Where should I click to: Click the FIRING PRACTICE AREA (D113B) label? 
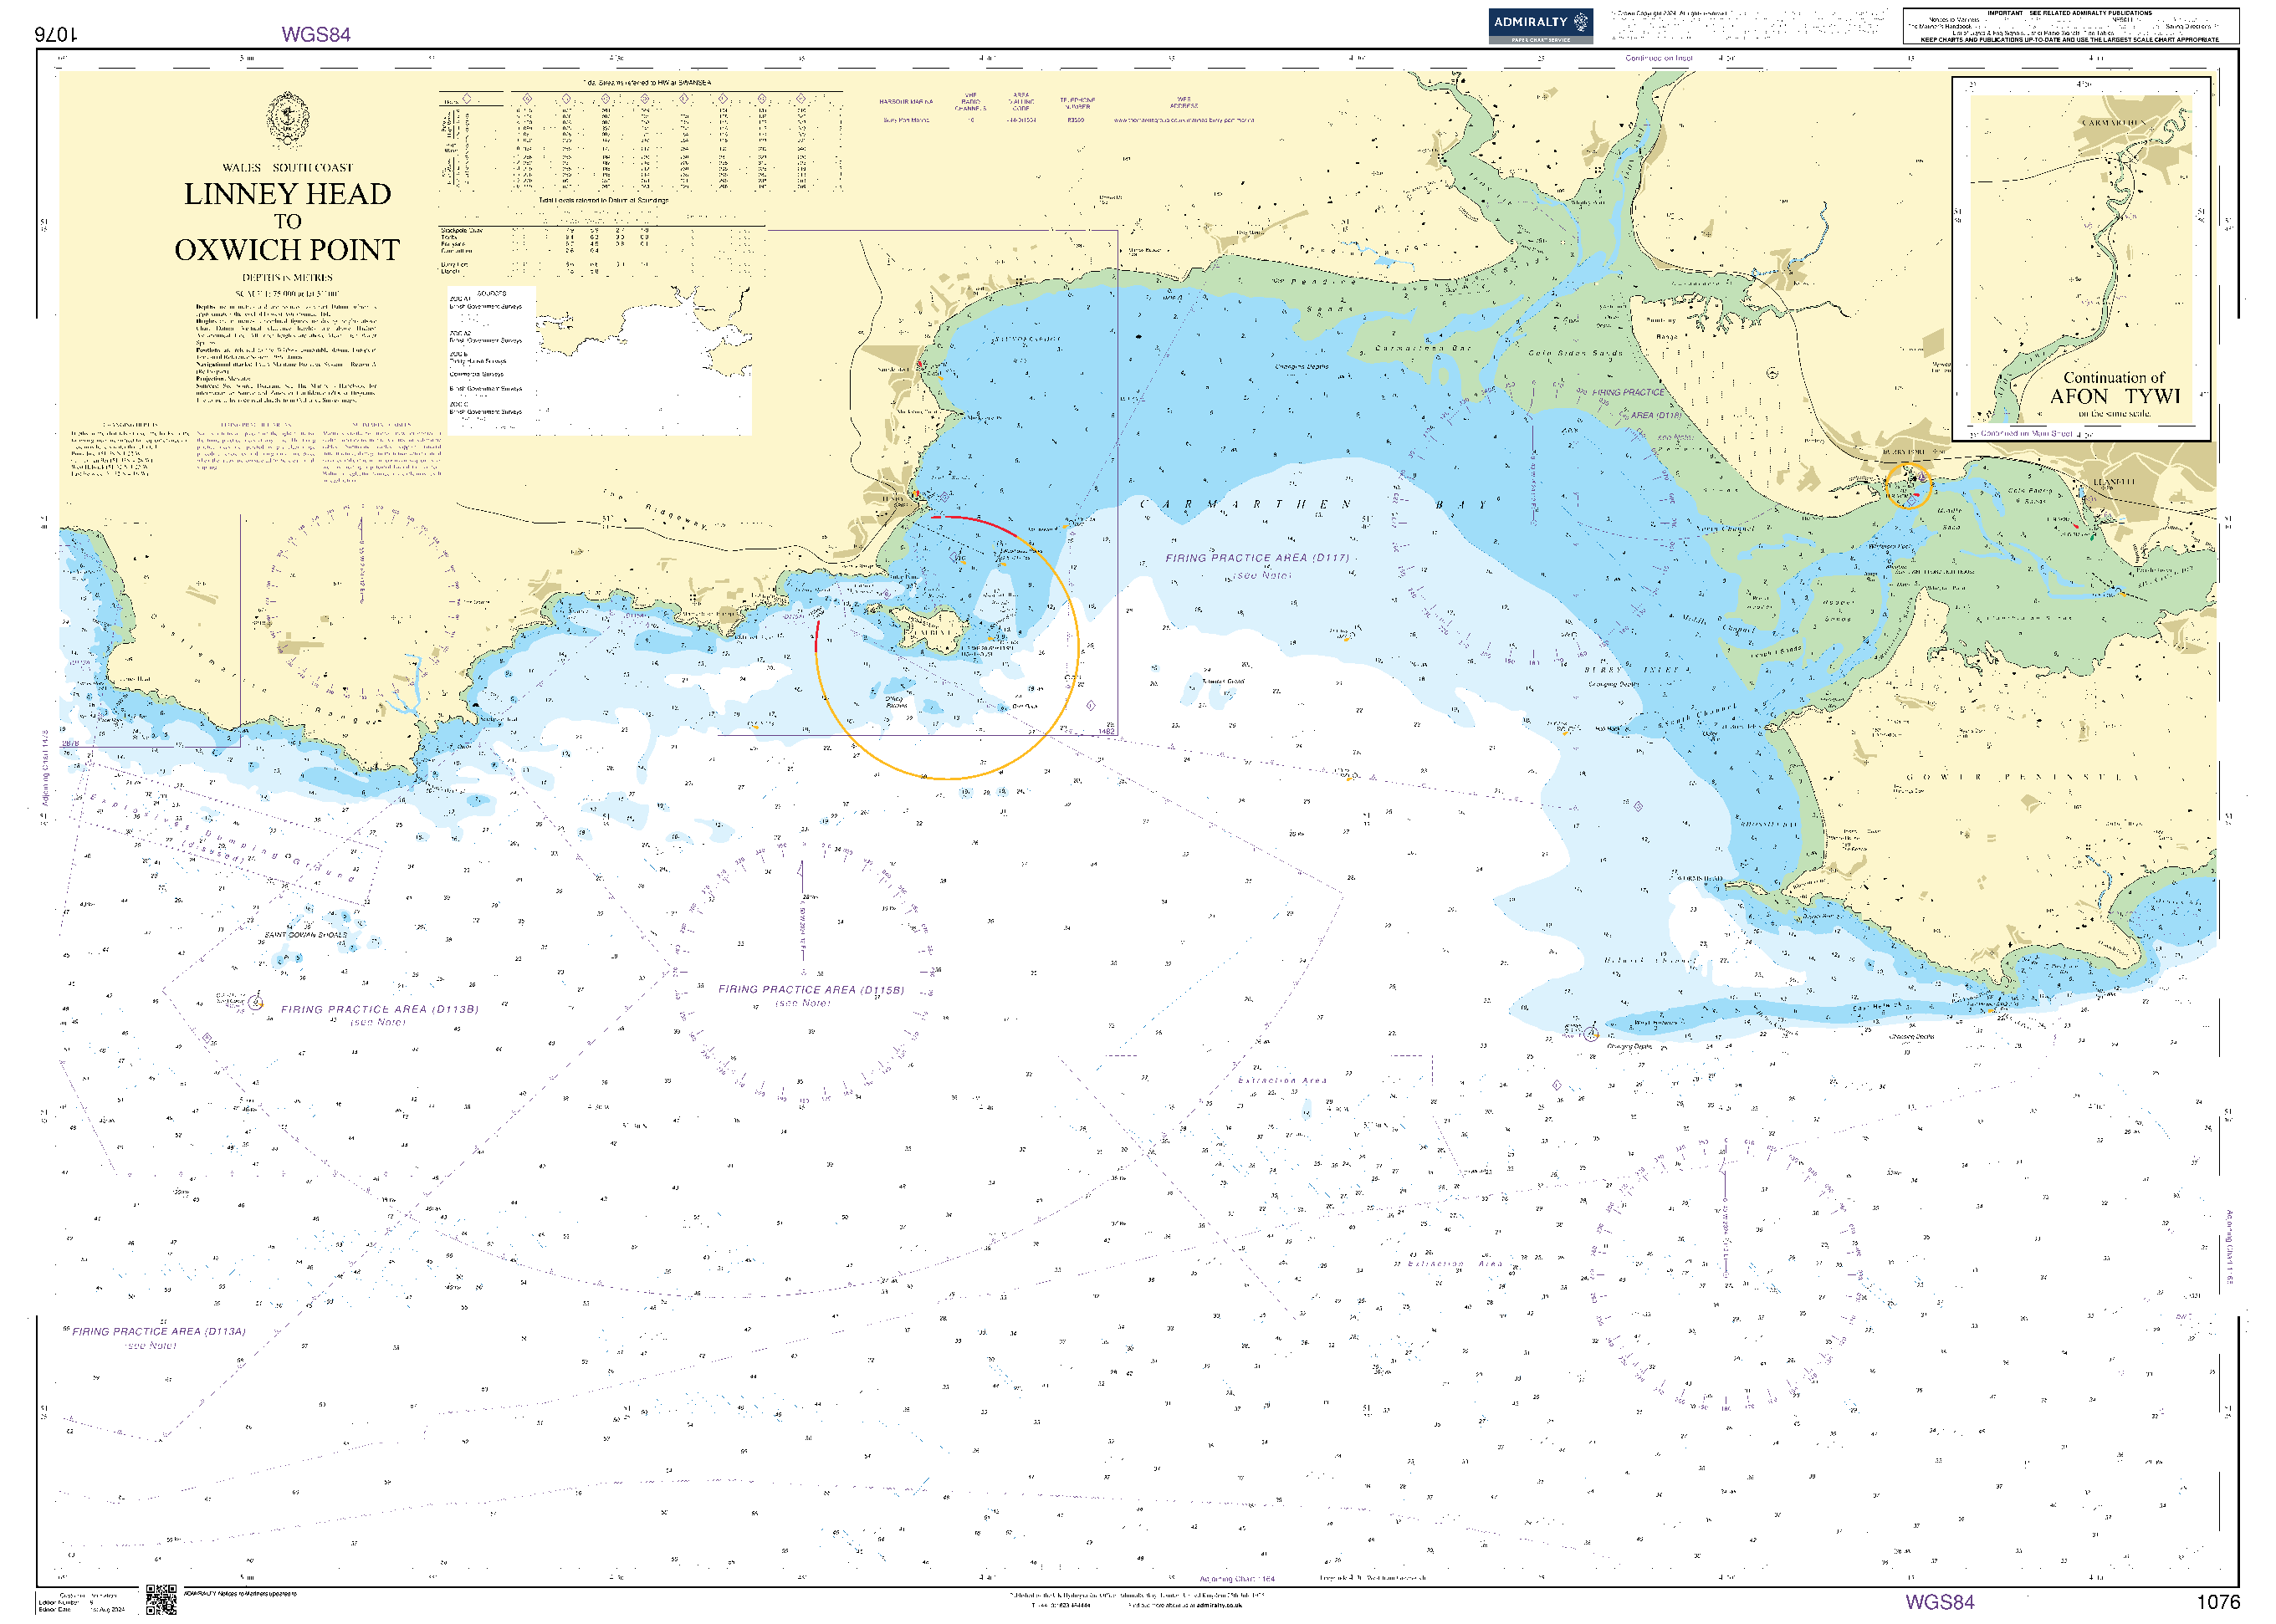(x=380, y=1010)
